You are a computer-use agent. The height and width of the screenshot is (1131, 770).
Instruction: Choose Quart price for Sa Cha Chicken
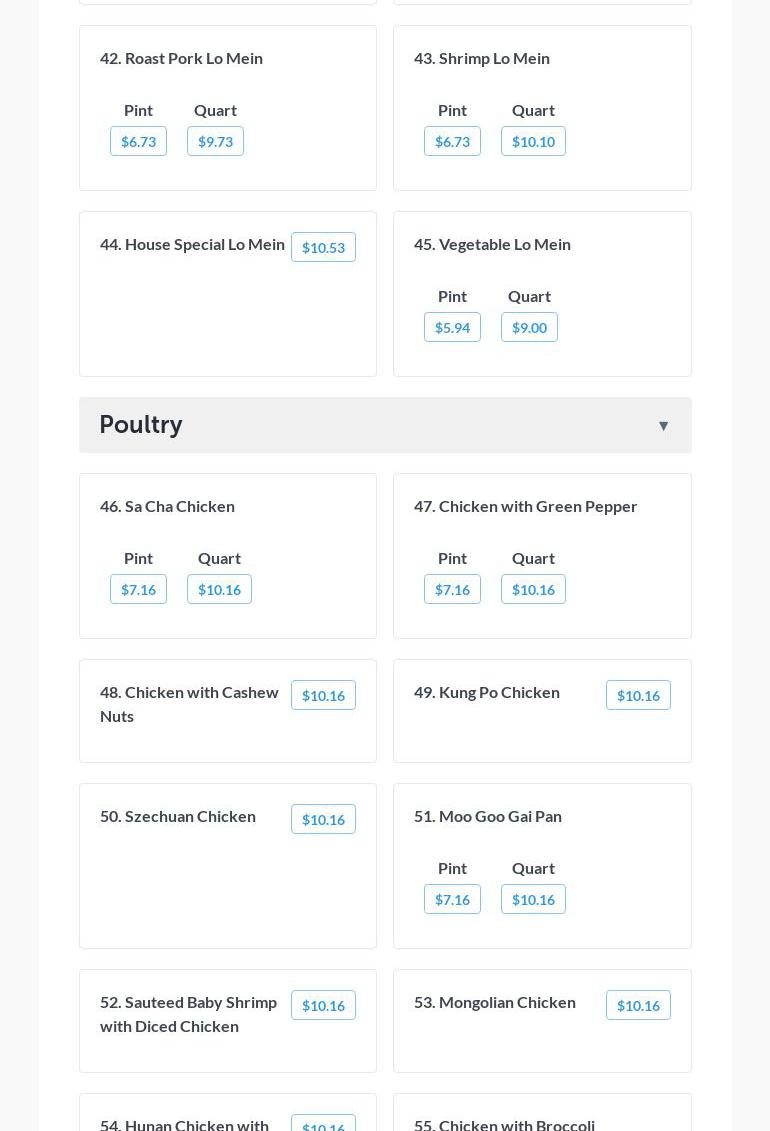(x=219, y=589)
